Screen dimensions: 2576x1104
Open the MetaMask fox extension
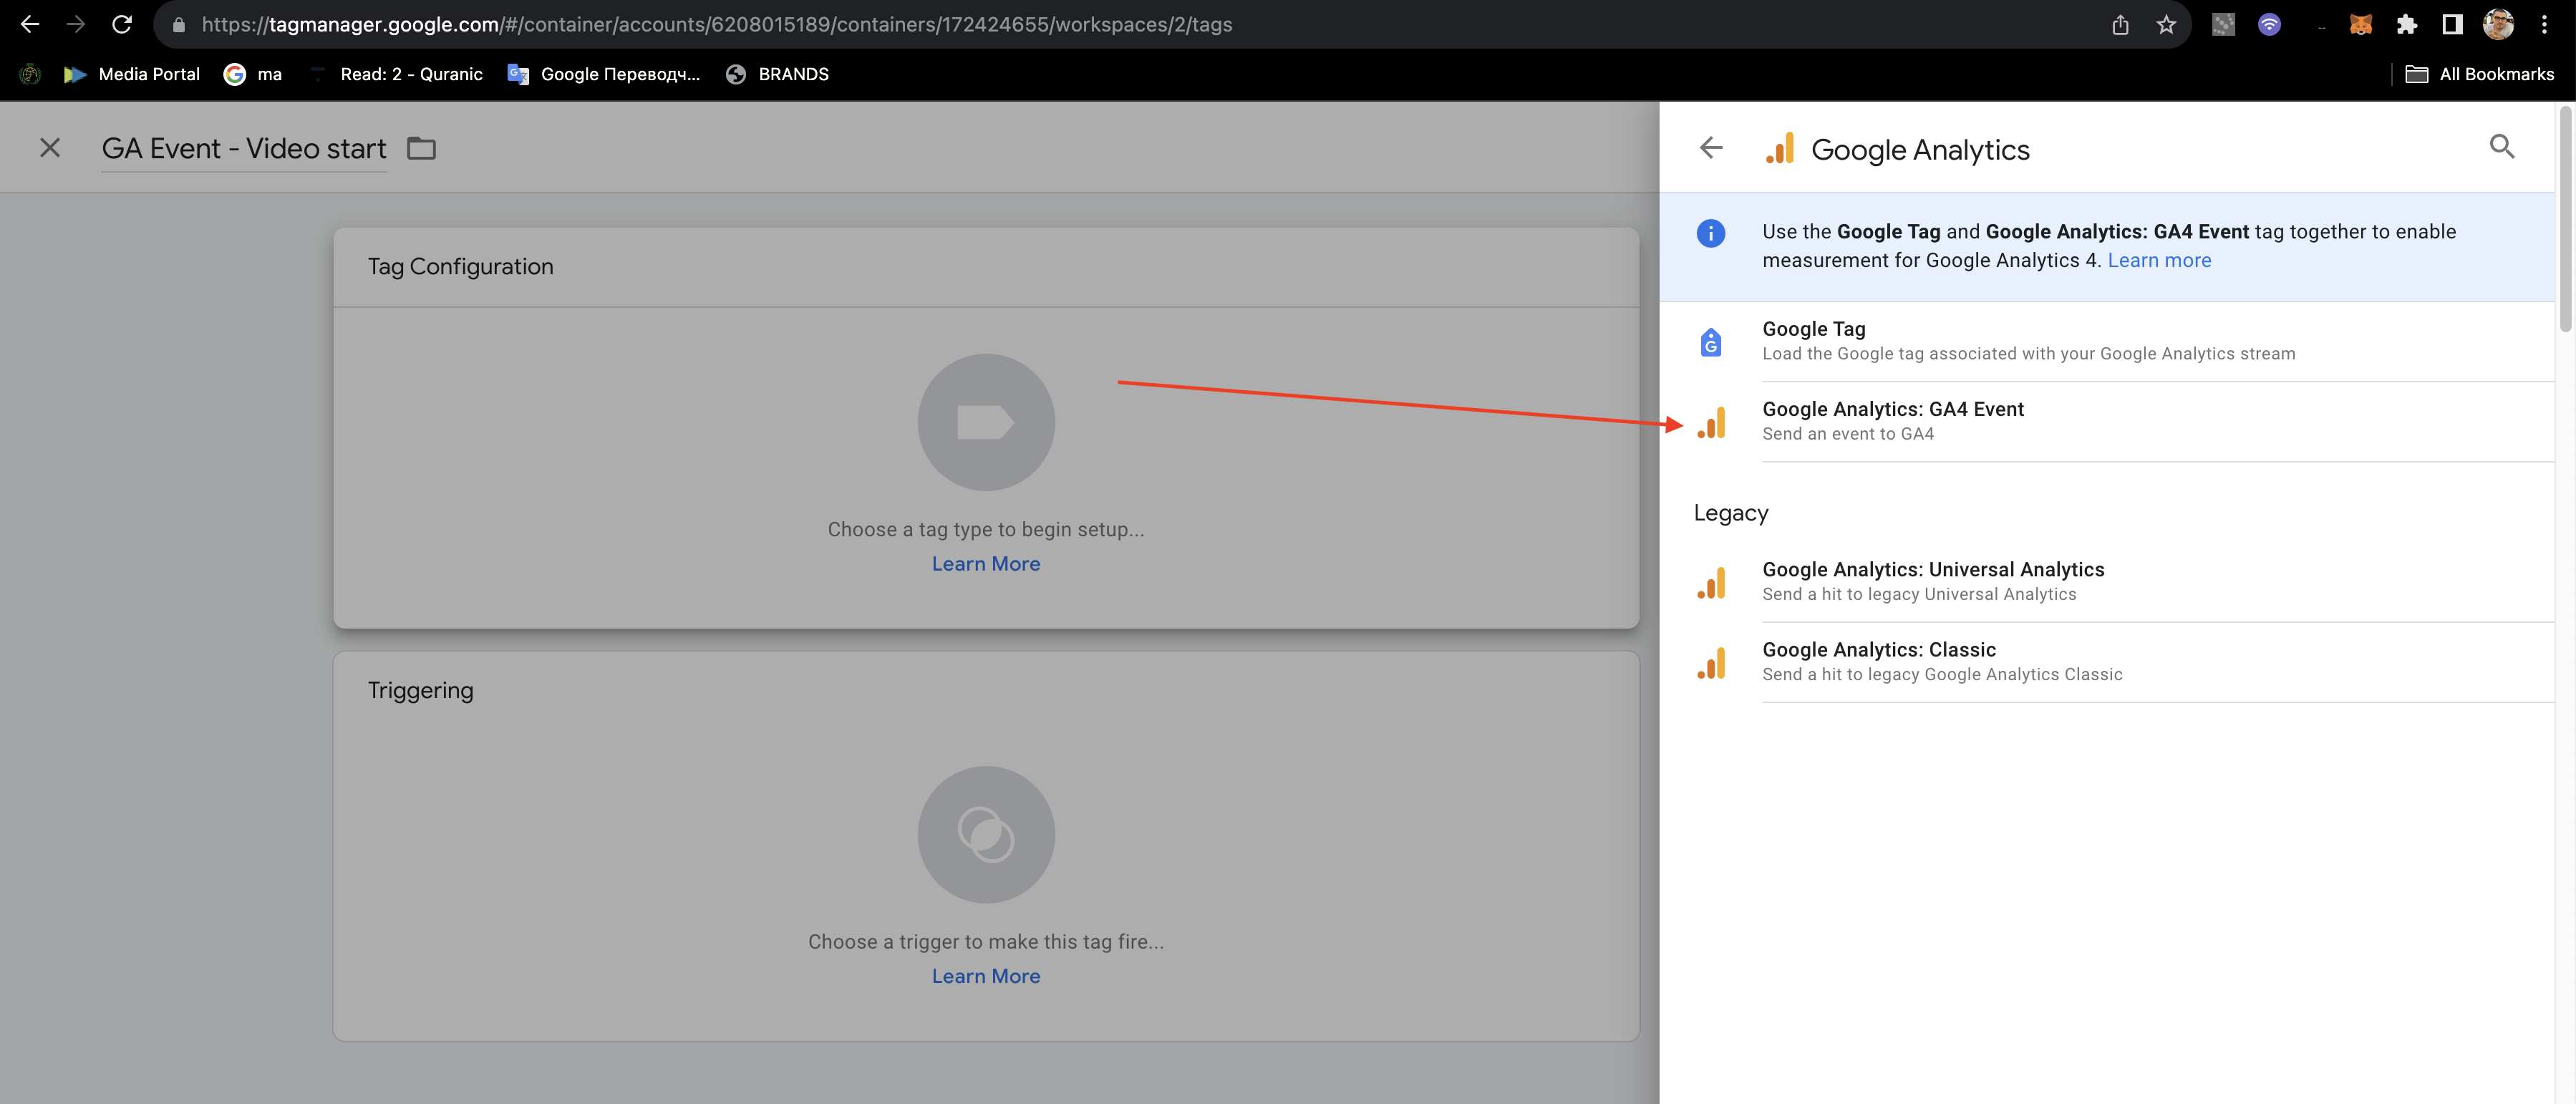pyautogui.click(x=2360, y=24)
